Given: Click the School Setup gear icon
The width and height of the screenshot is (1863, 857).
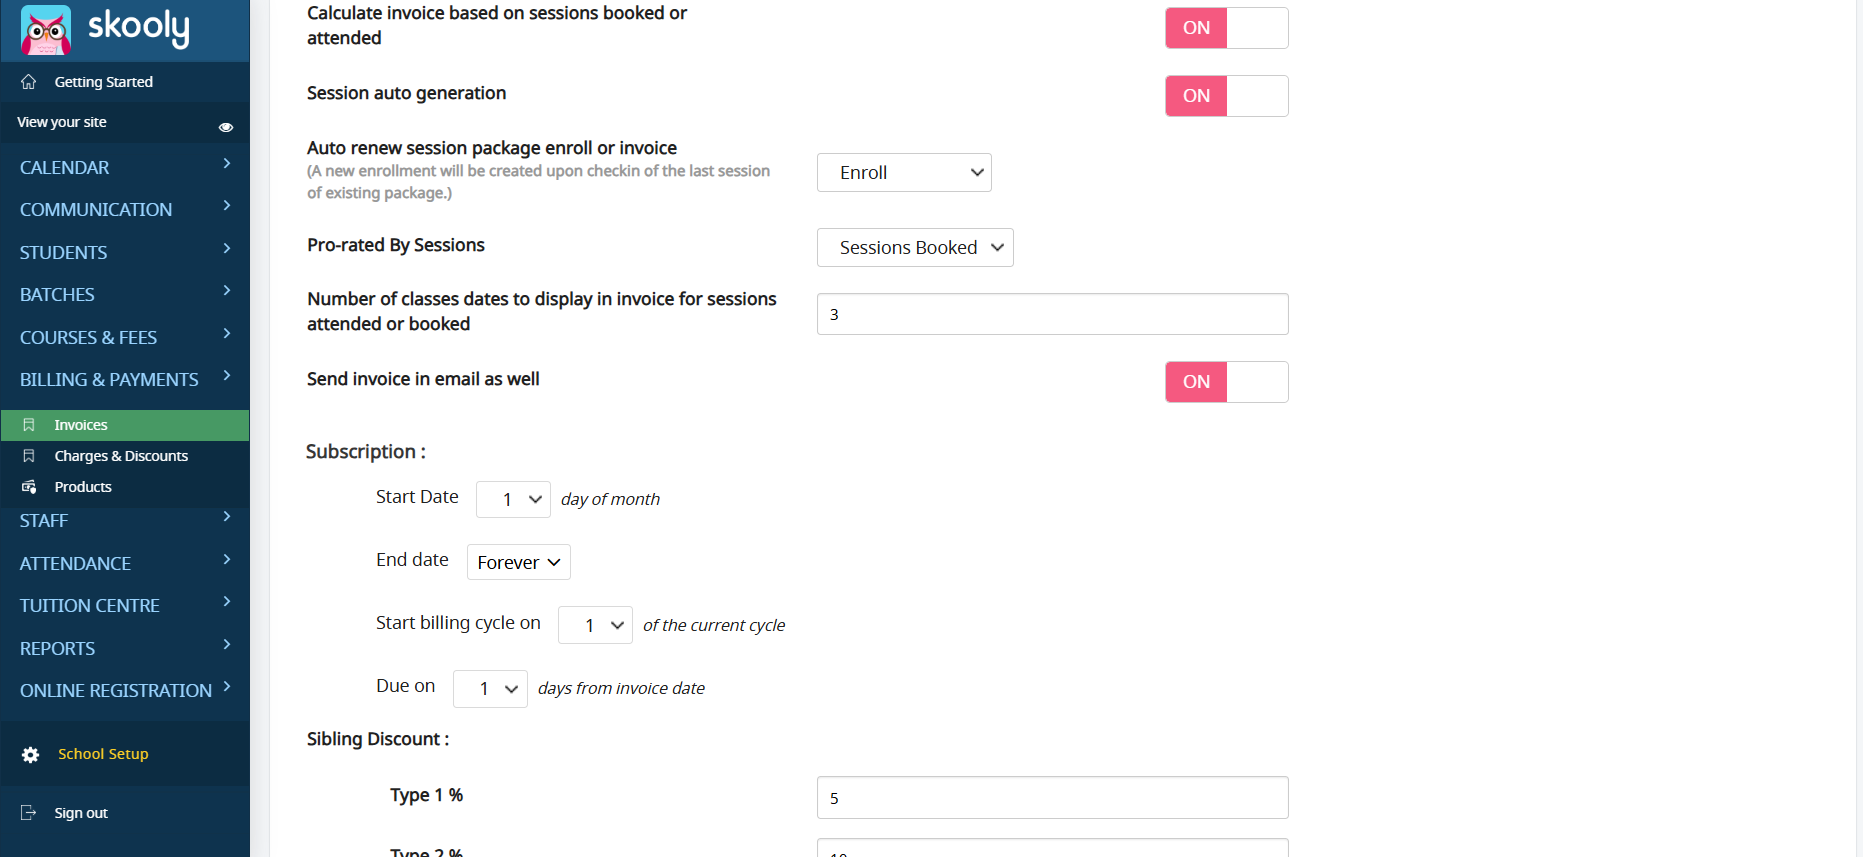Looking at the screenshot, I should [x=31, y=755].
